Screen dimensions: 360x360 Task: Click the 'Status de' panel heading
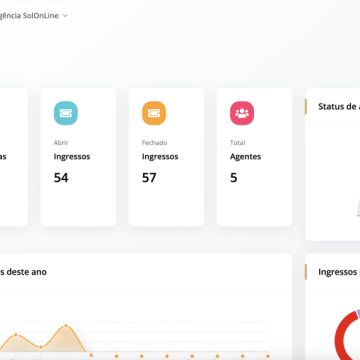pyautogui.click(x=339, y=107)
